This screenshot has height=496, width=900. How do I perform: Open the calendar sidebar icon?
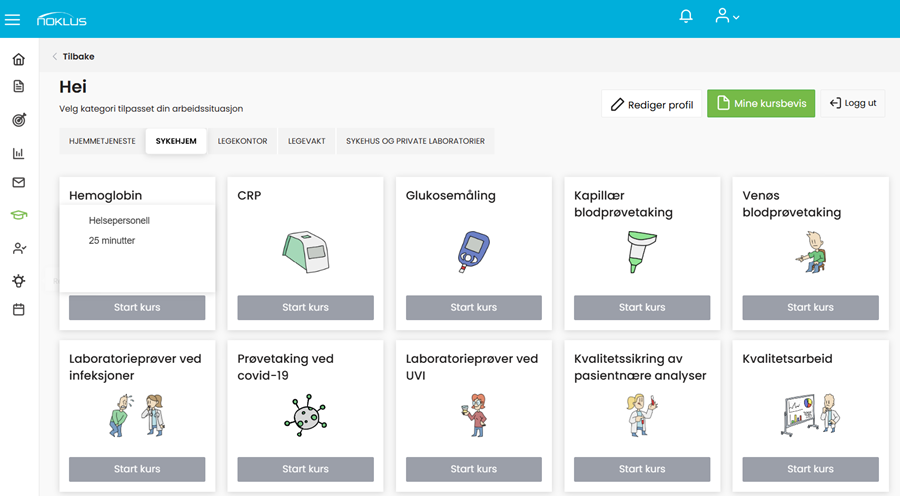pyautogui.click(x=18, y=310)
